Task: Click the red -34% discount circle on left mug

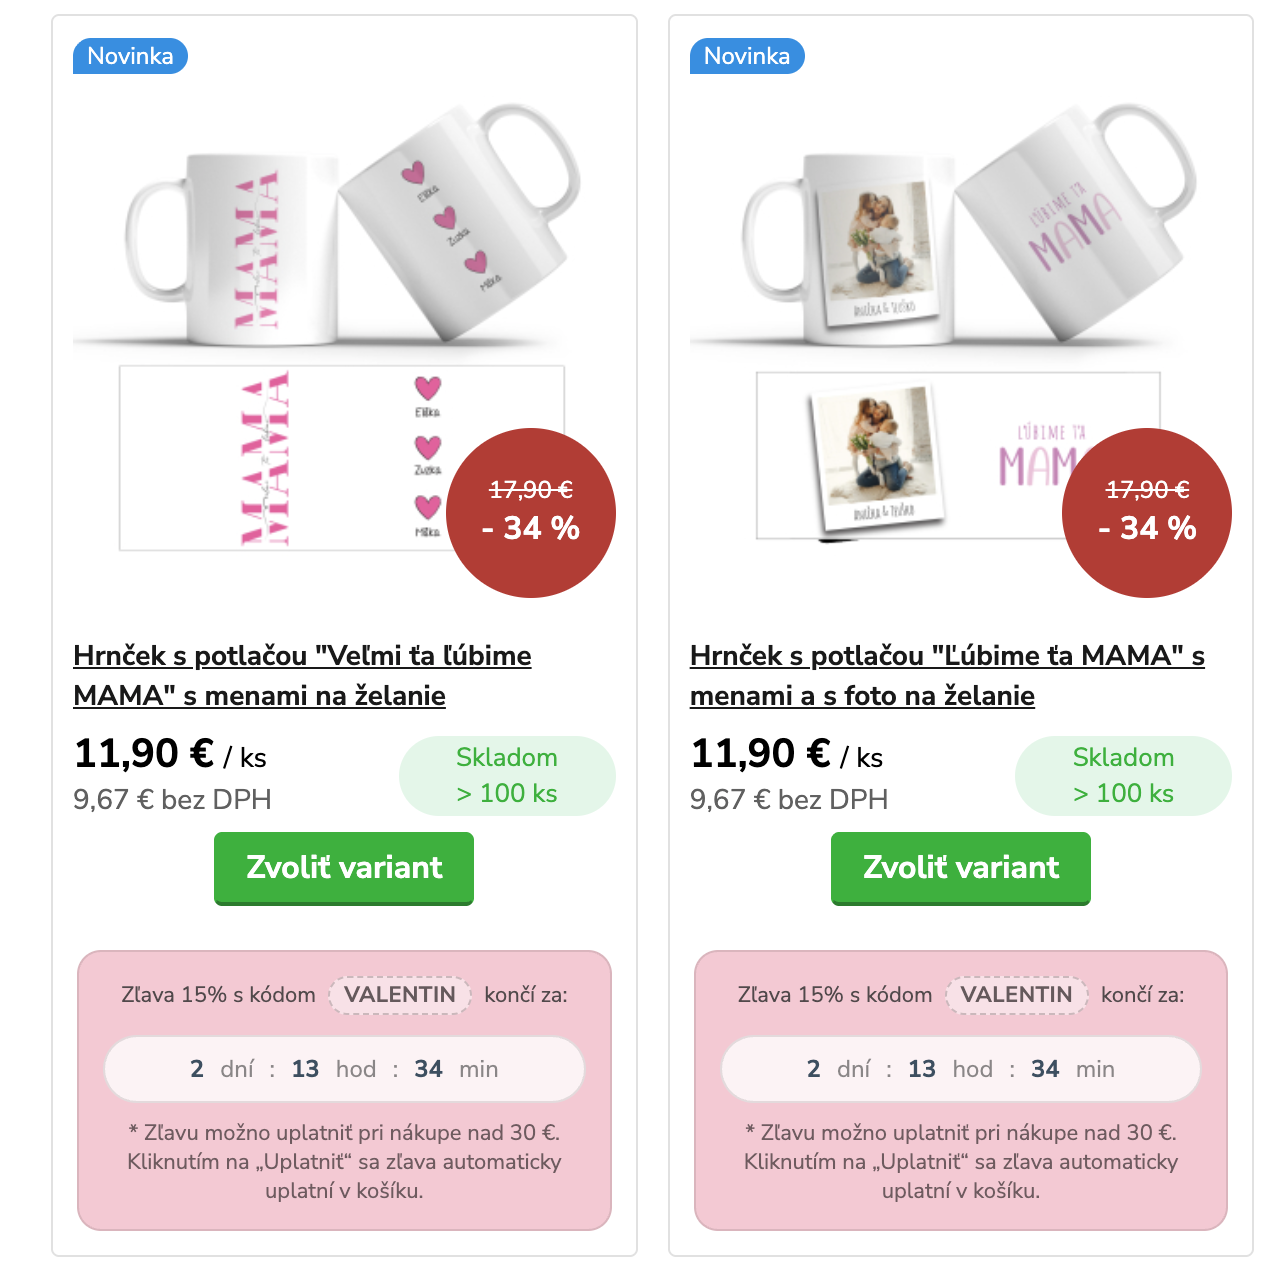Action: coord(531,513)
